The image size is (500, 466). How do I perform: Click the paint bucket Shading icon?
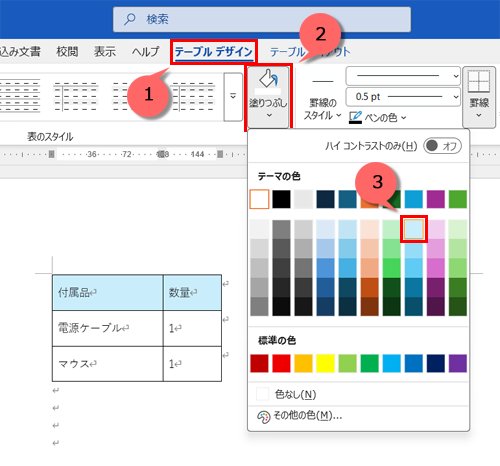(x=268, y=79)
